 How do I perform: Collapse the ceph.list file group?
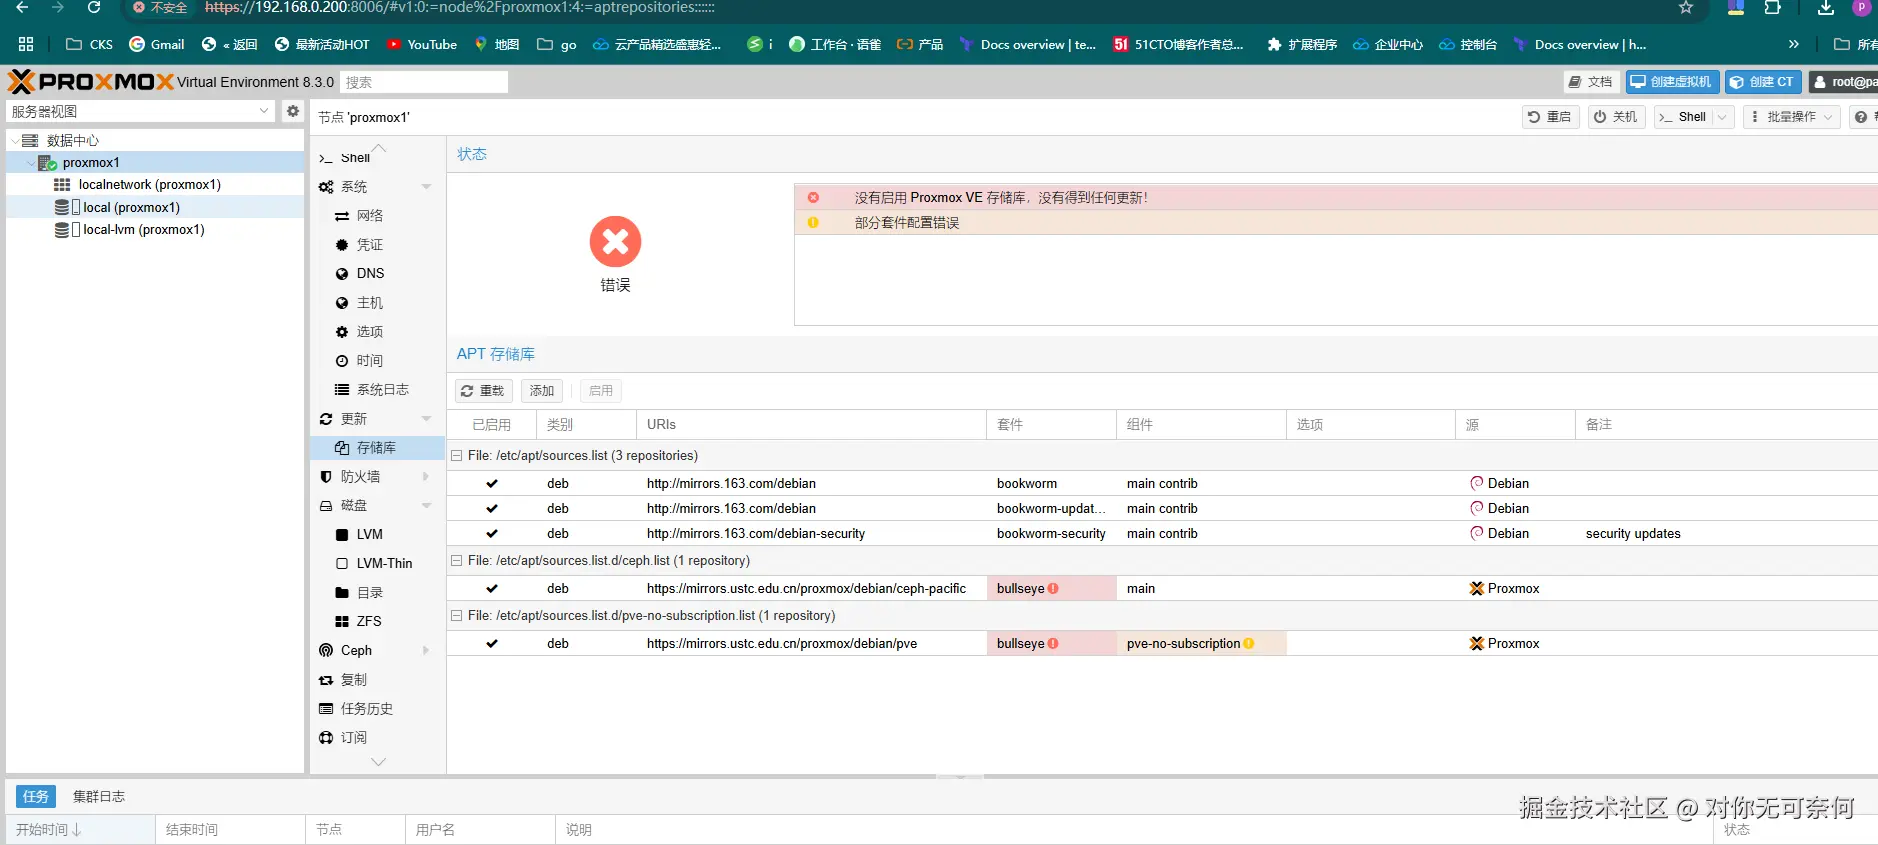coord(457,561)
